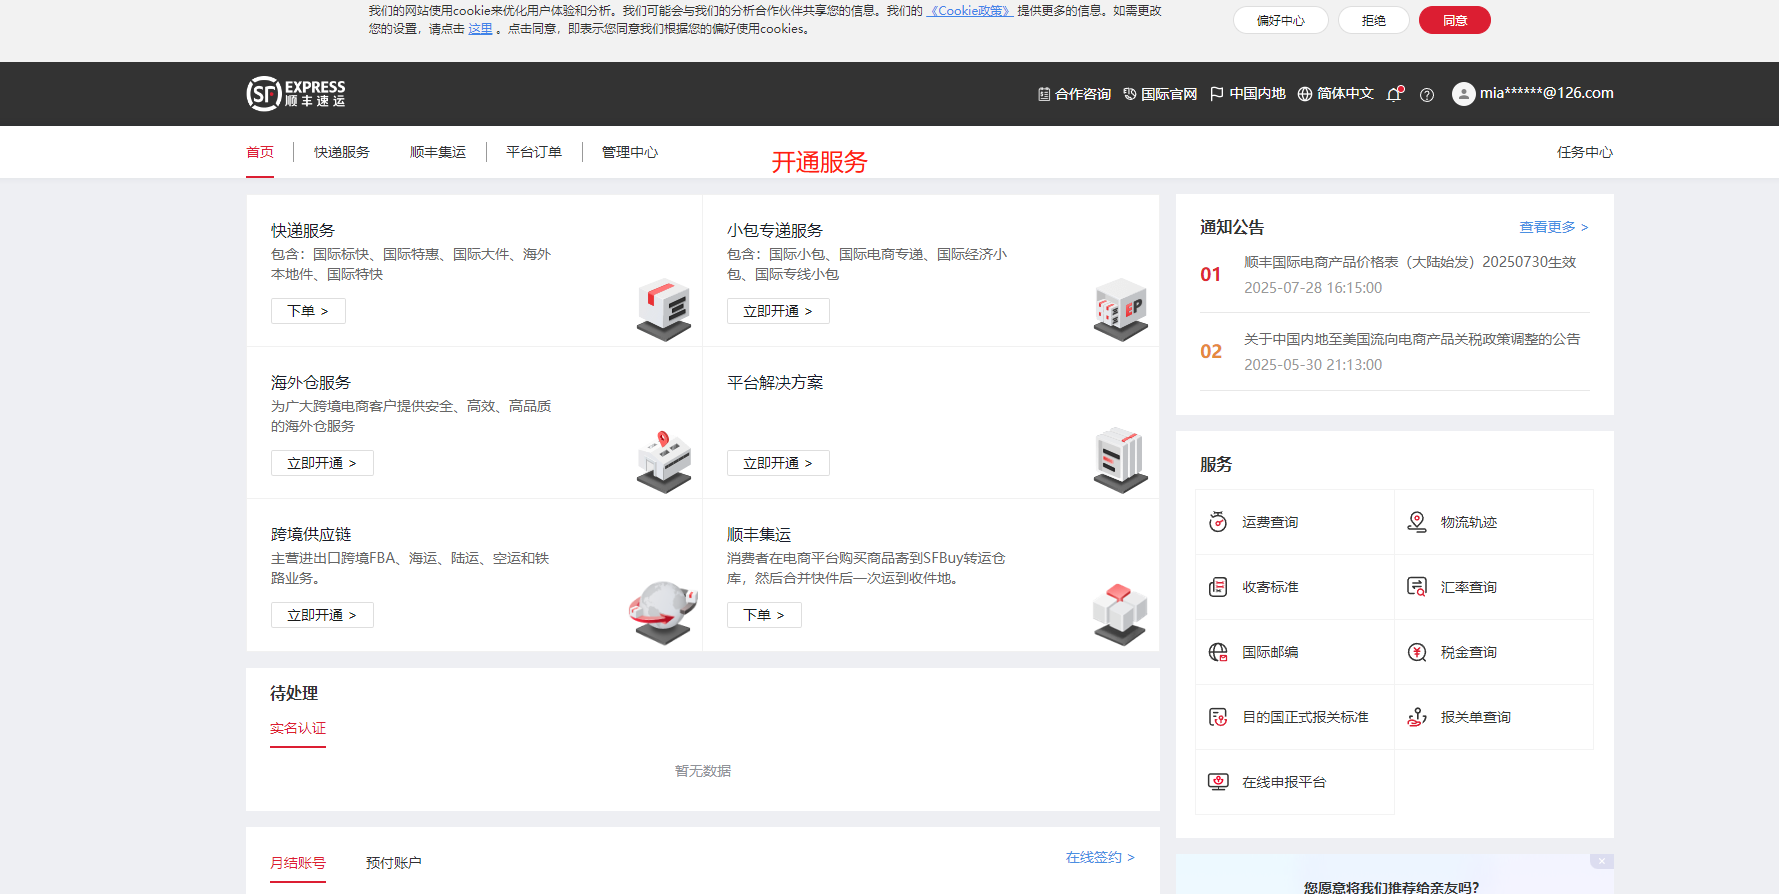The width and height of the screenshot is (1779, 894).
Task: Click the SF Express logo
Action: (x=296, y=93)
